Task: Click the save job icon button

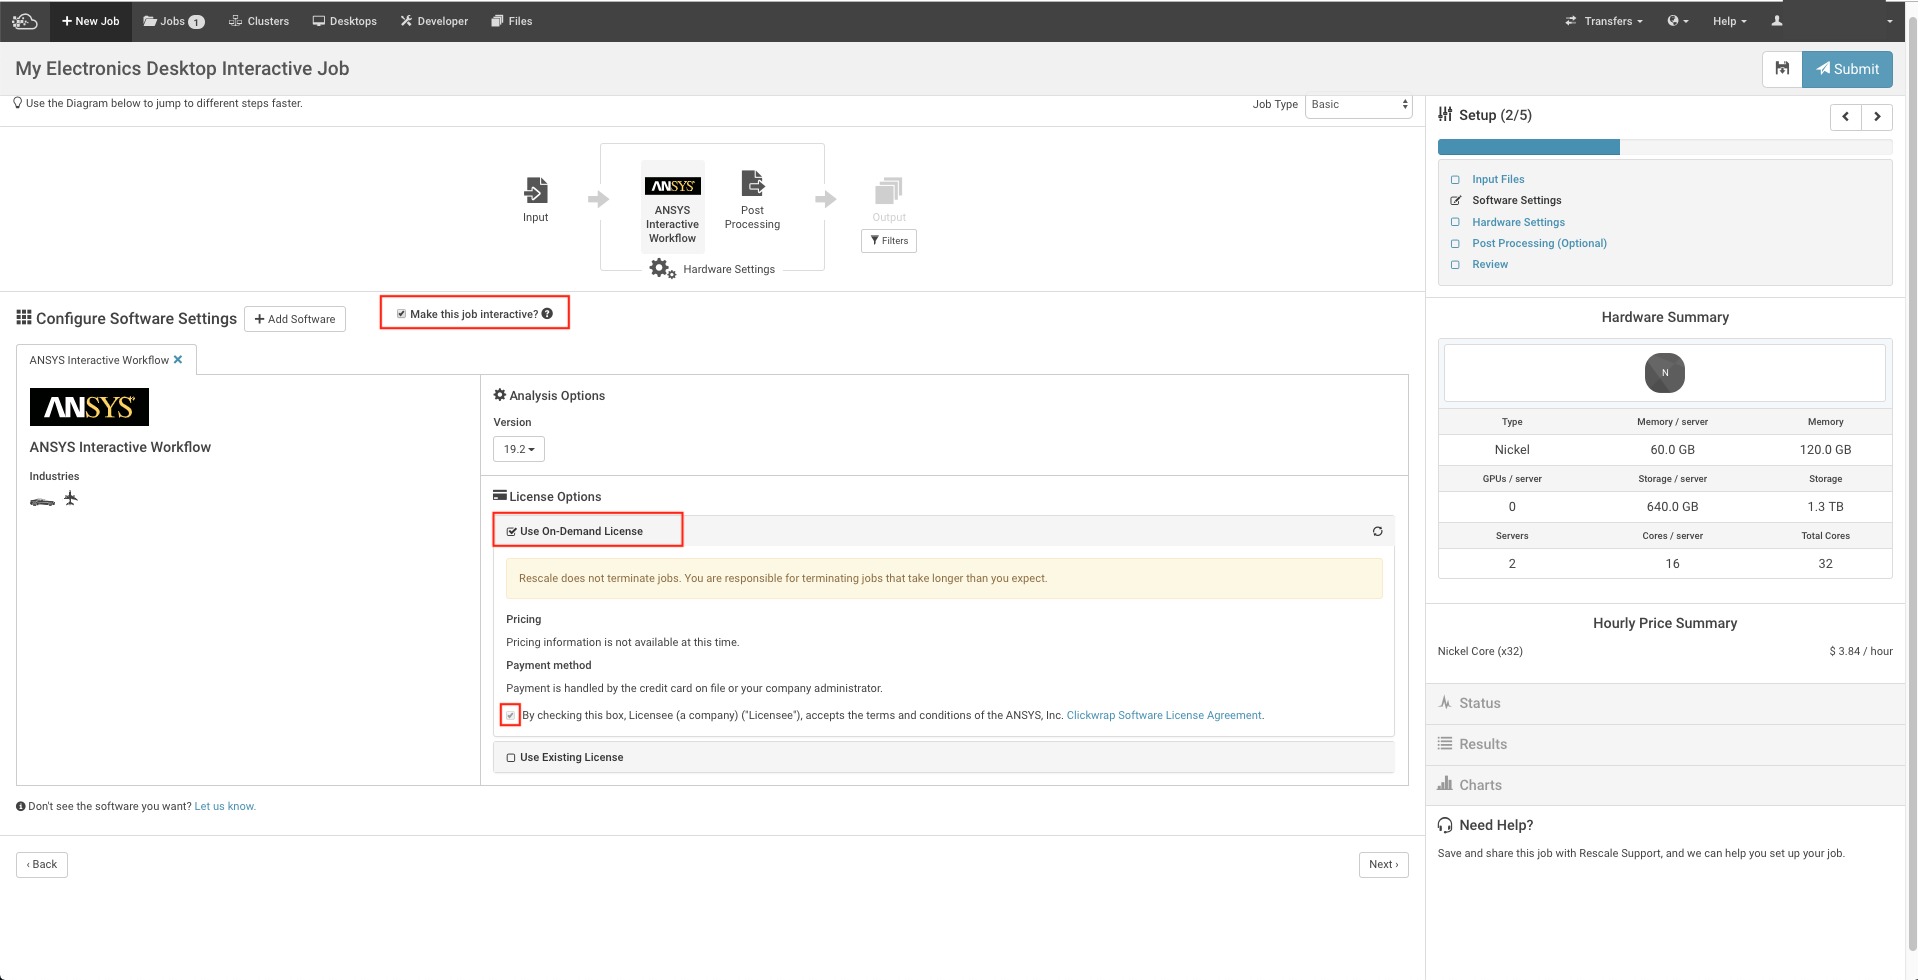Action: pos(1781,69)
